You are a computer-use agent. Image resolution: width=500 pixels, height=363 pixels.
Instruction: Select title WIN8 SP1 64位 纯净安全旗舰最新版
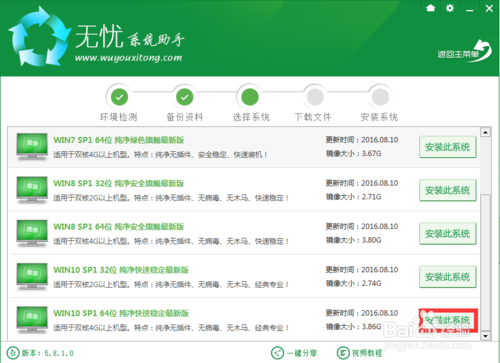119,227
